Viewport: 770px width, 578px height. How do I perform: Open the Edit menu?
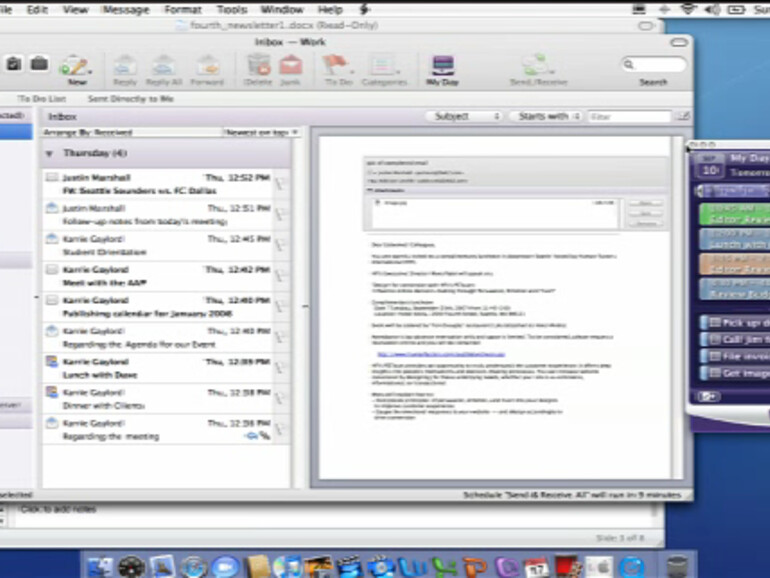(37, 9)
